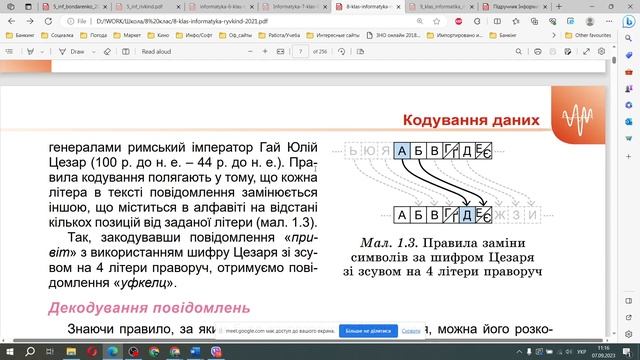Print the PDF document

[538, 52]
